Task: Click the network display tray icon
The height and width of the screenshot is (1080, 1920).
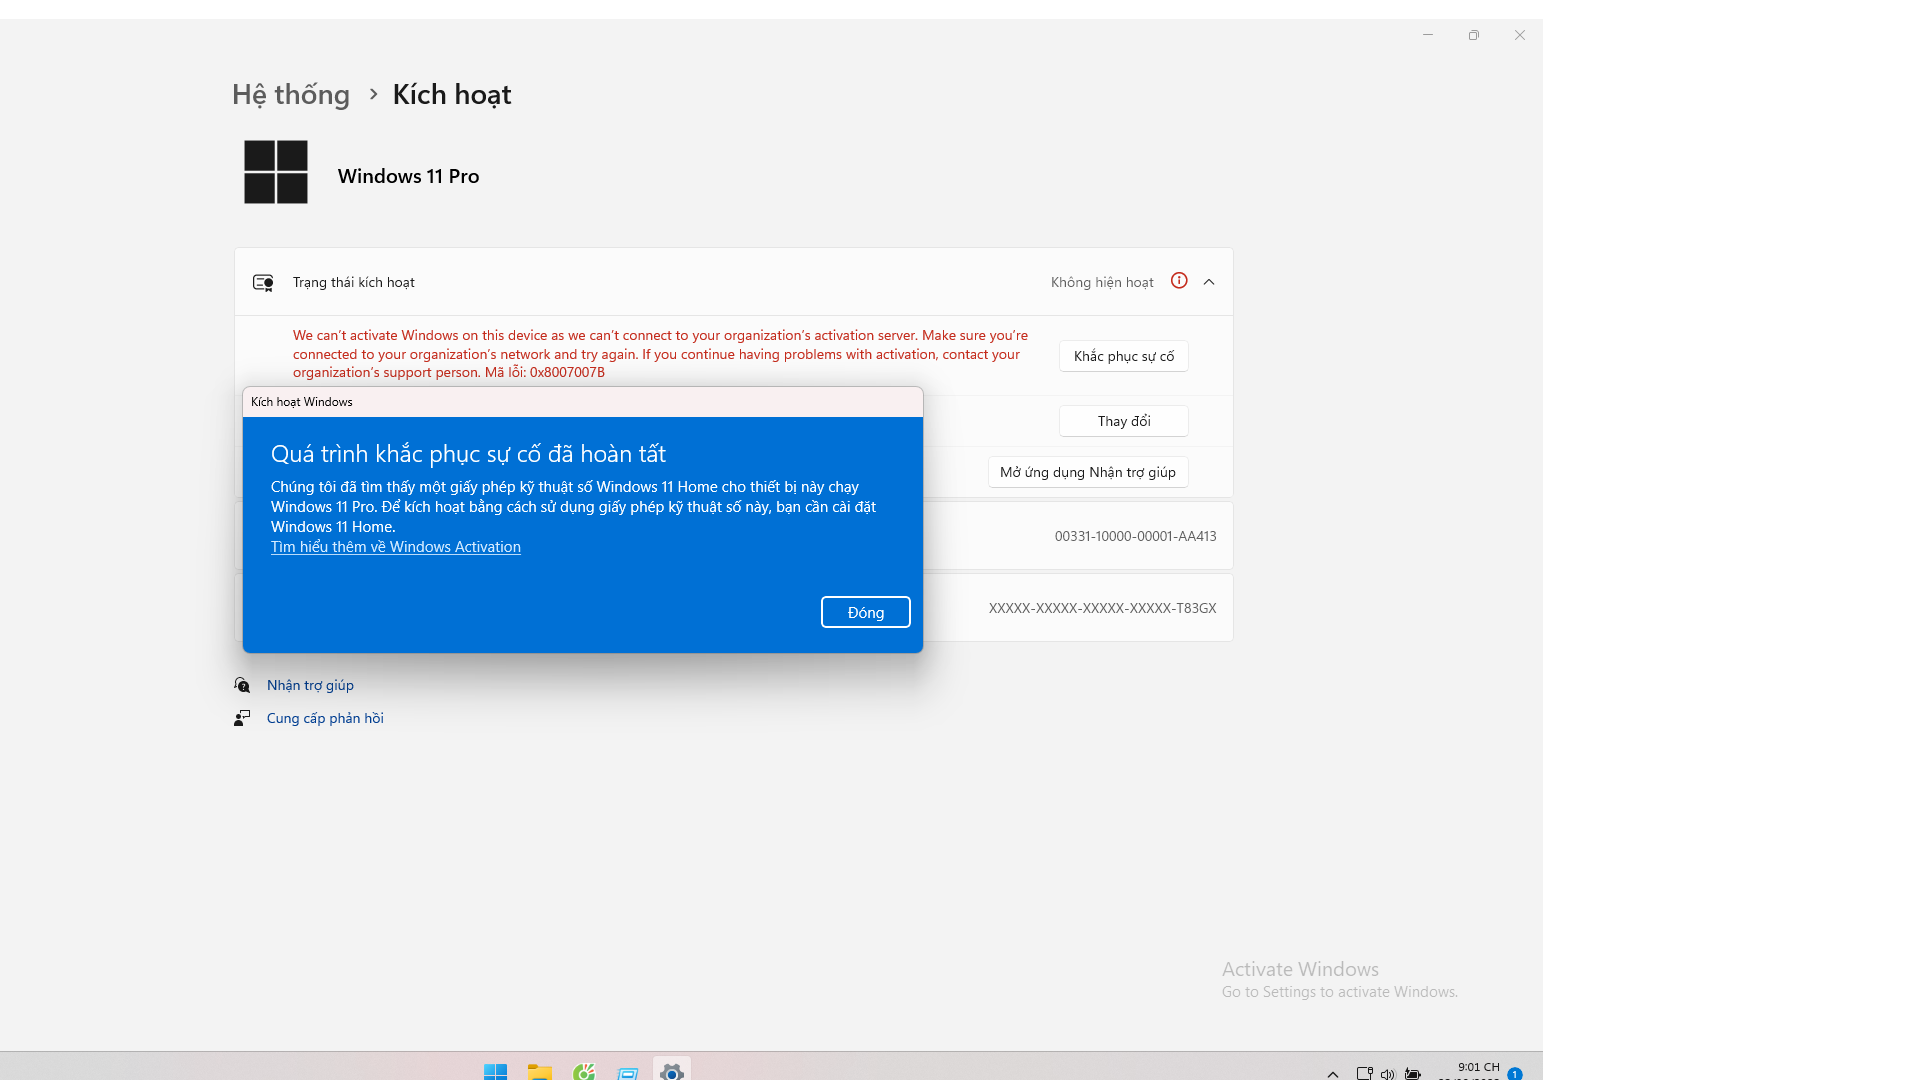Action: coord(1364,1074)
